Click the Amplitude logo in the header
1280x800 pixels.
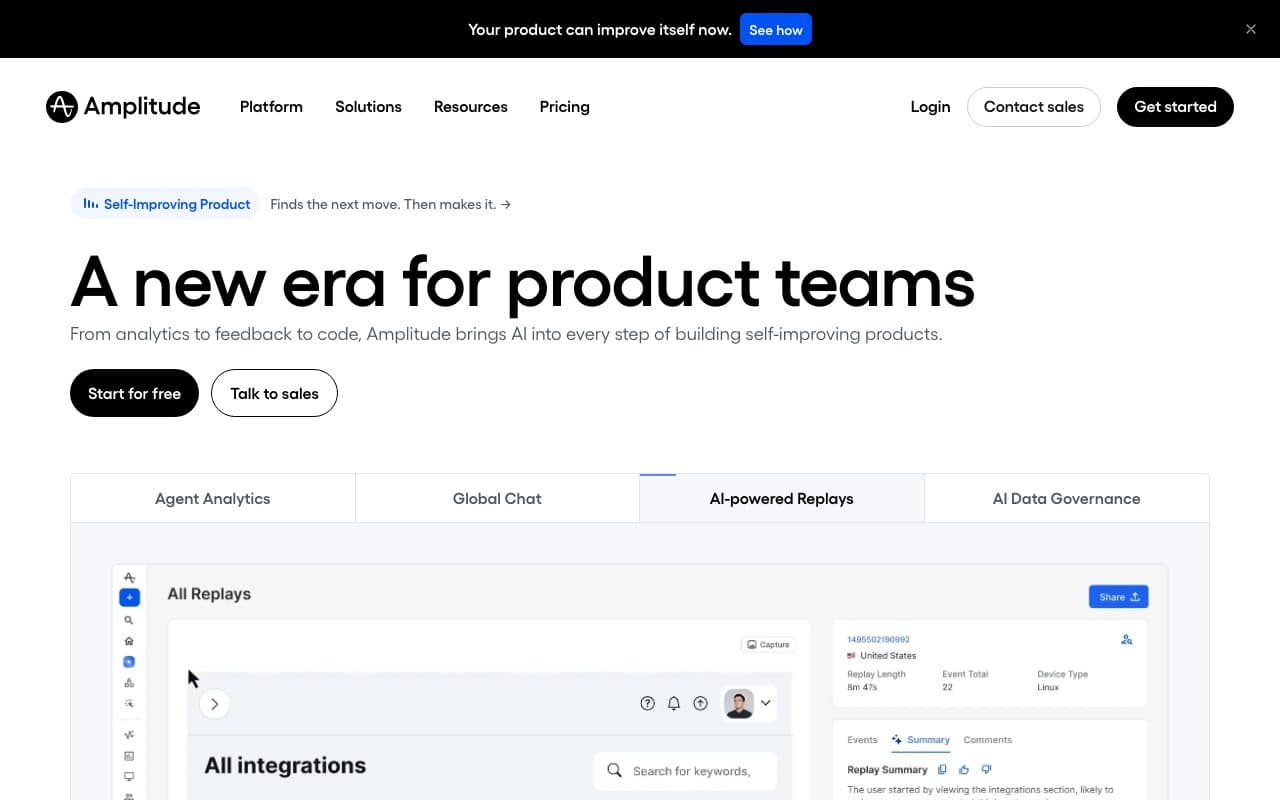pyautogui.click(x=123, y=107)
